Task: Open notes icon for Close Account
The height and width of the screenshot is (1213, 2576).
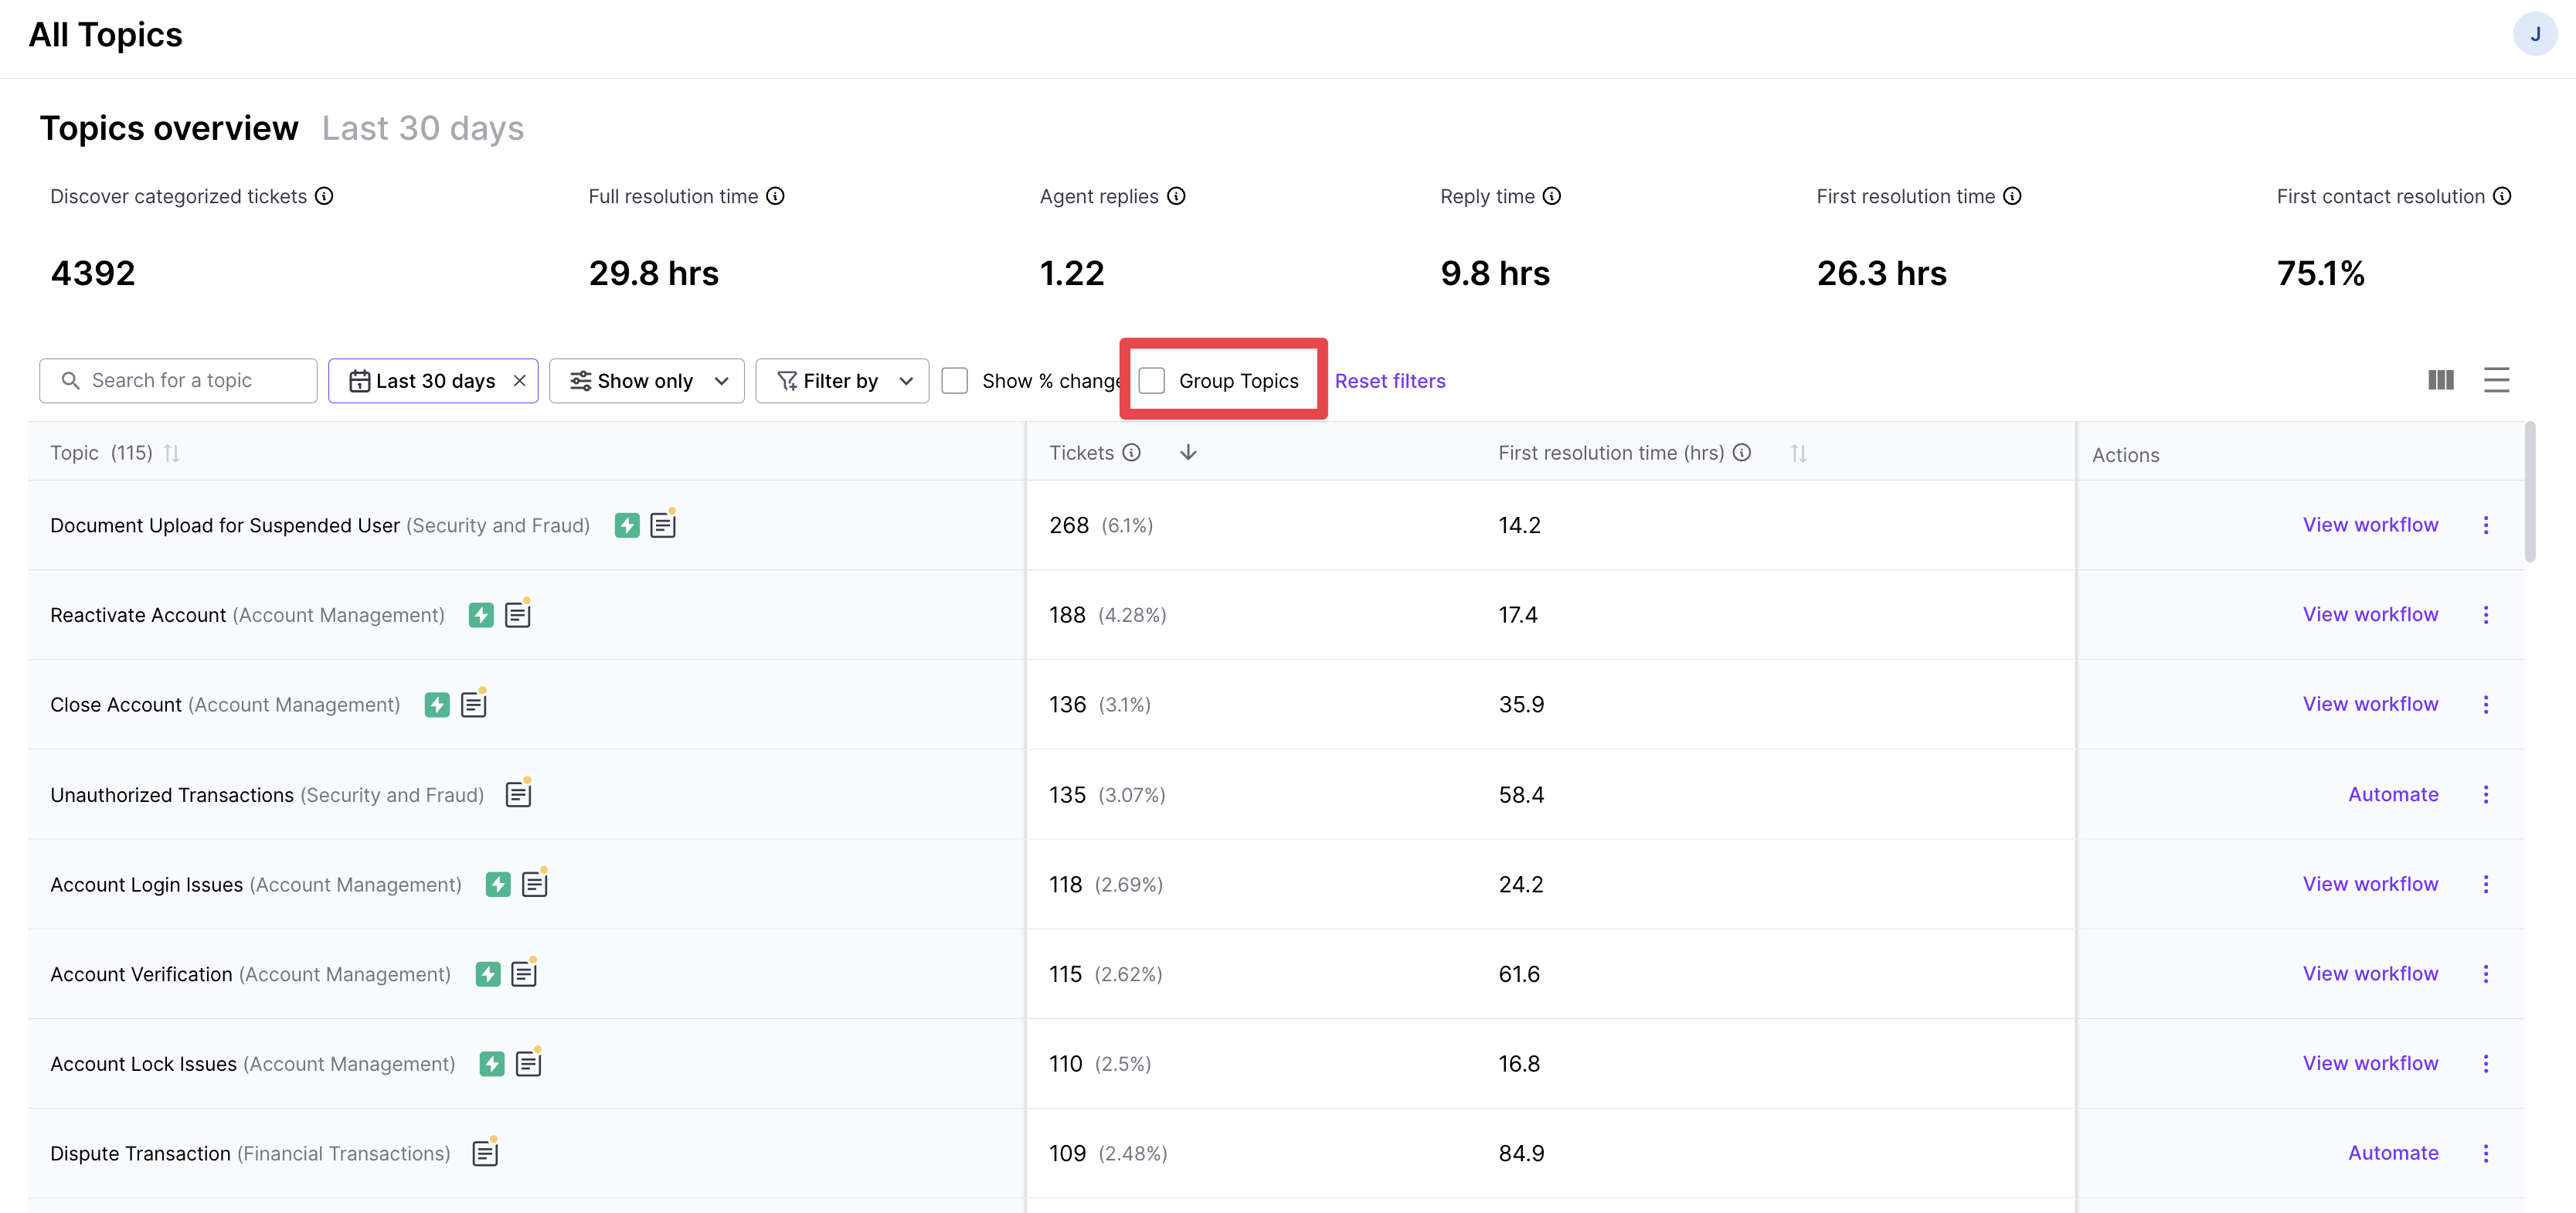Action: pos(473,704)
